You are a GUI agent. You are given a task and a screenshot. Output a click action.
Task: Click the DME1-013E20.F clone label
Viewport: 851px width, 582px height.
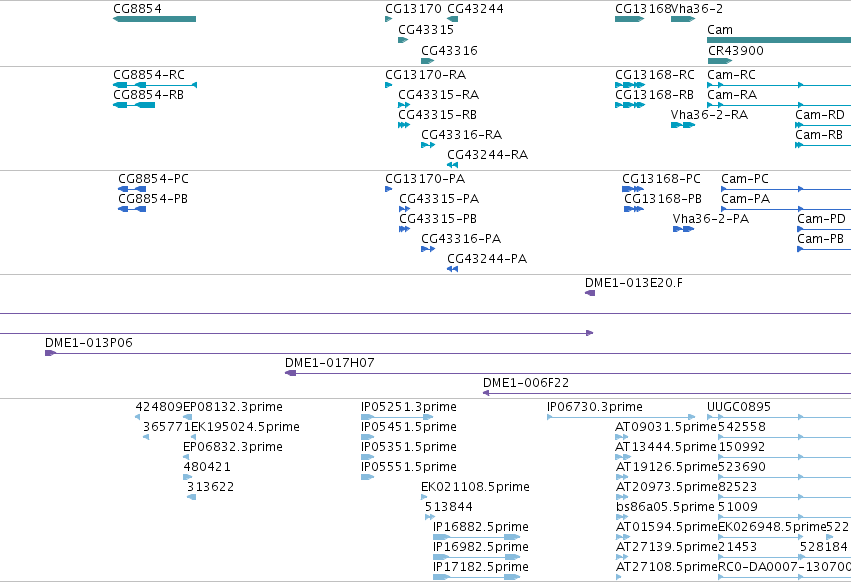coord(634,283)
